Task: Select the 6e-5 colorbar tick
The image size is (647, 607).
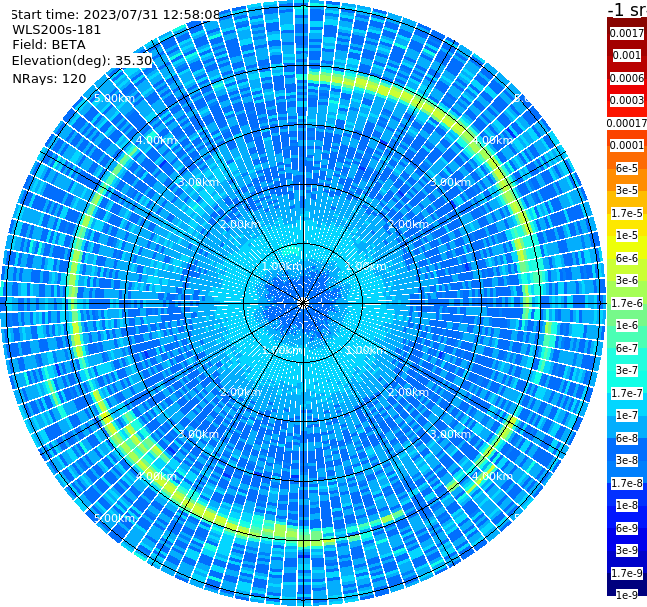Action: pyautogui.click(x=627, y=168)
